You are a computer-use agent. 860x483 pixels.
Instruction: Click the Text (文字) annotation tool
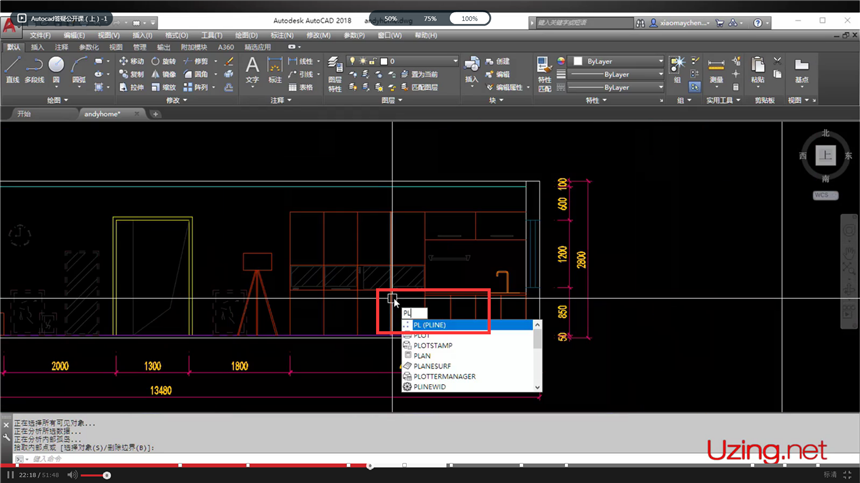click(252, 68)
